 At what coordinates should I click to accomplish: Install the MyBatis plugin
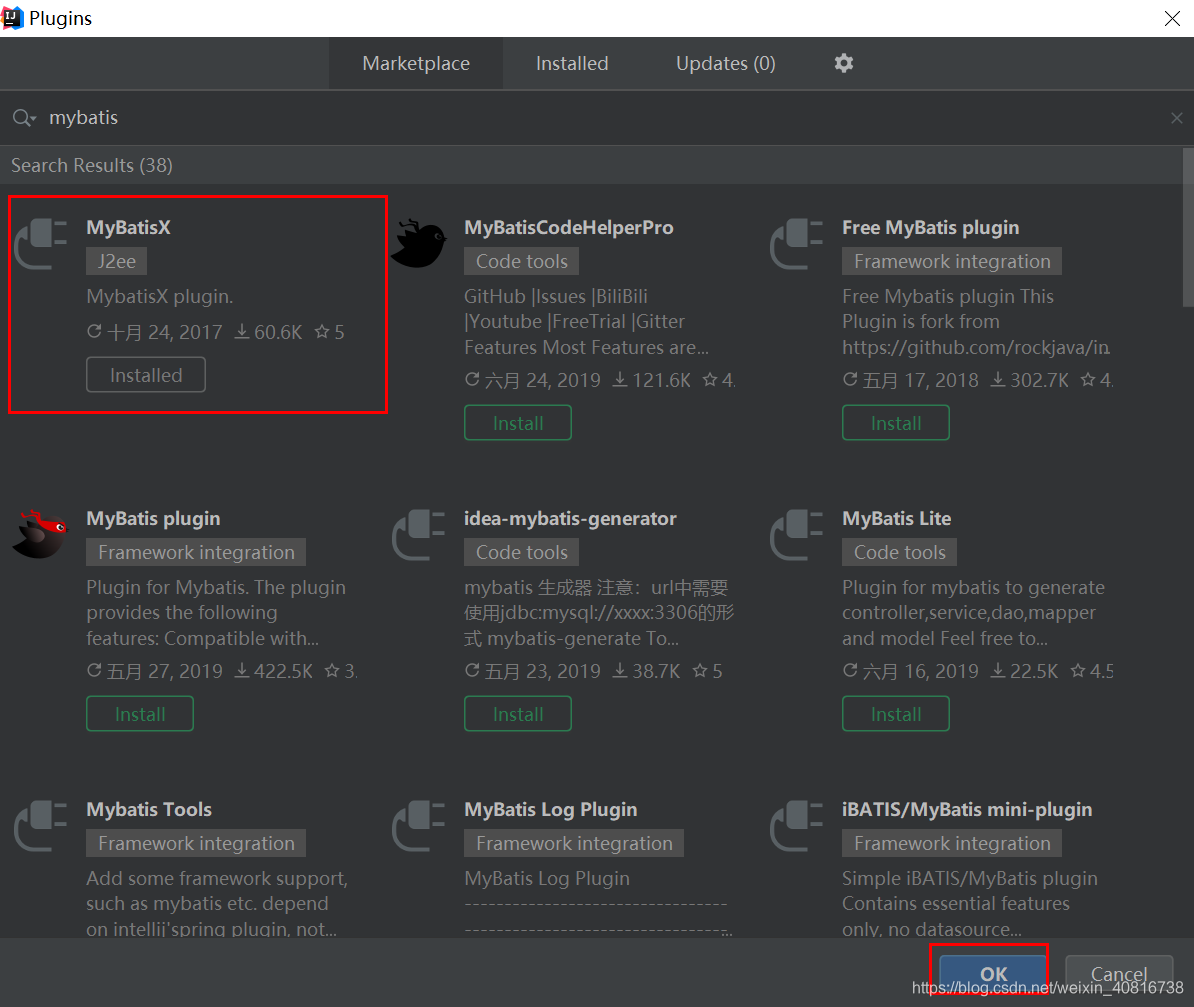140,714
